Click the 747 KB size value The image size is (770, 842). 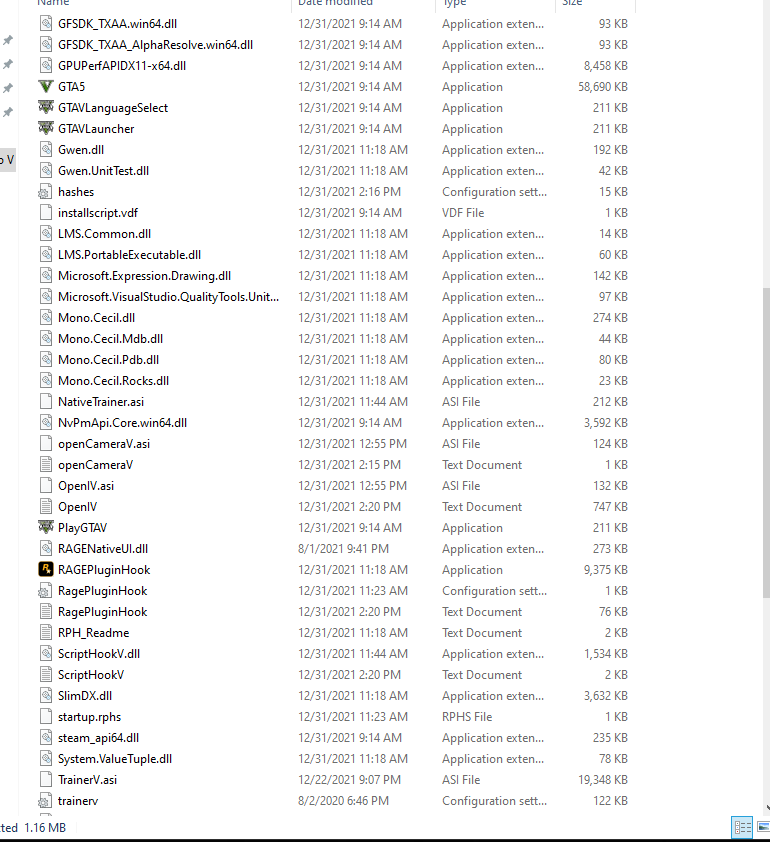609,506
